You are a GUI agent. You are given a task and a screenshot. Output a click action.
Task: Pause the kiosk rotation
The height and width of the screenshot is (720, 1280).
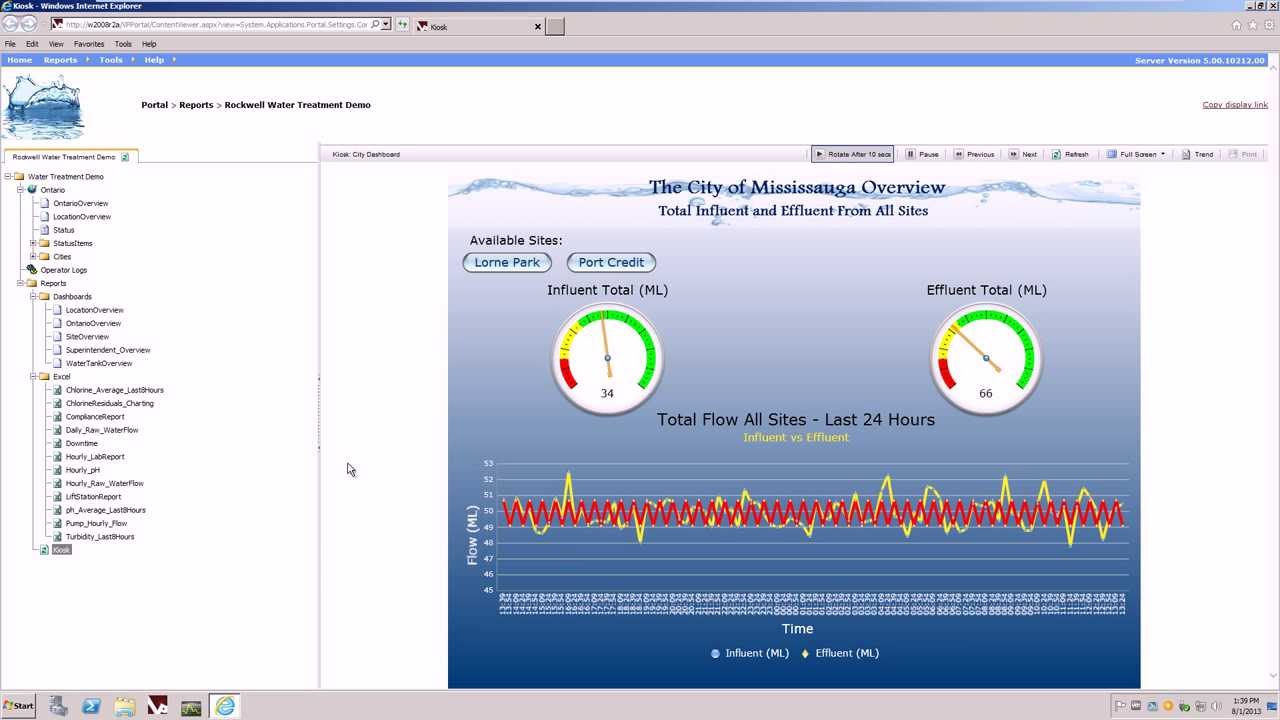coord(922,154)
